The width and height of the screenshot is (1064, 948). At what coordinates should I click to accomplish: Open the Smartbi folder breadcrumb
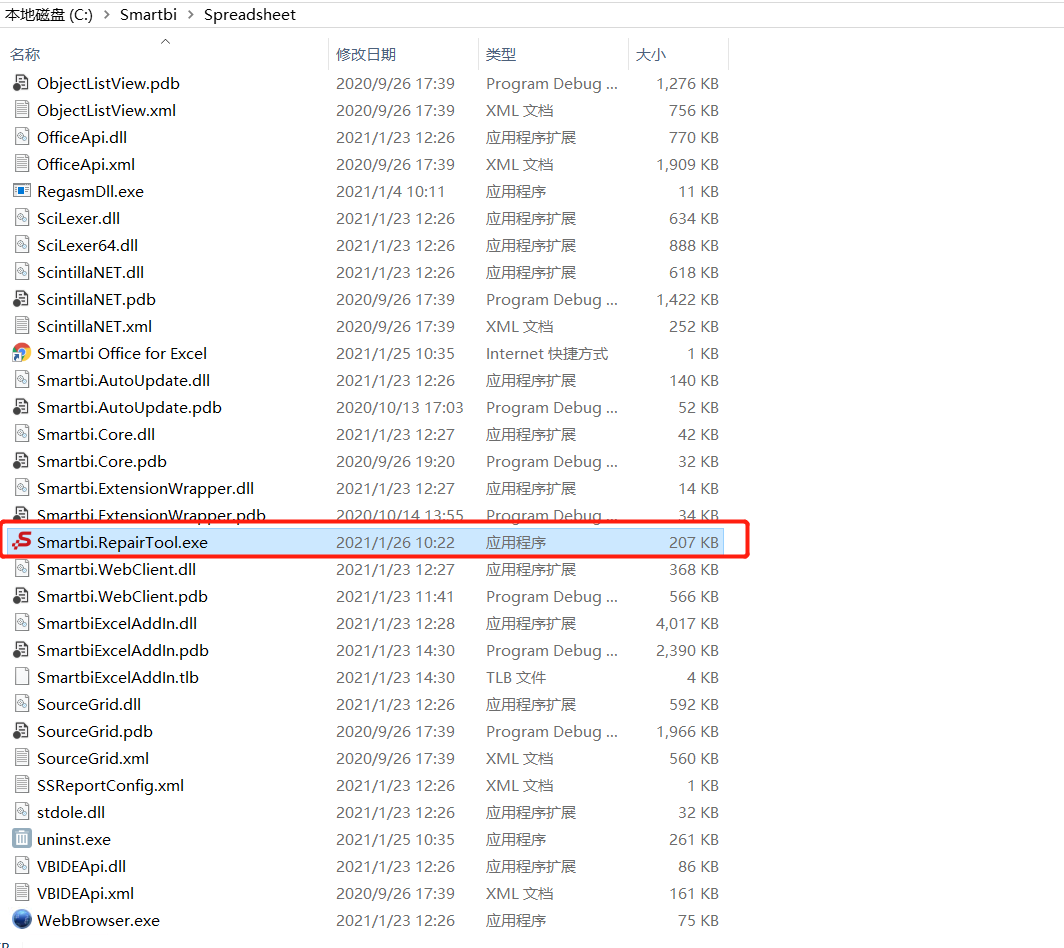point(148,15)
